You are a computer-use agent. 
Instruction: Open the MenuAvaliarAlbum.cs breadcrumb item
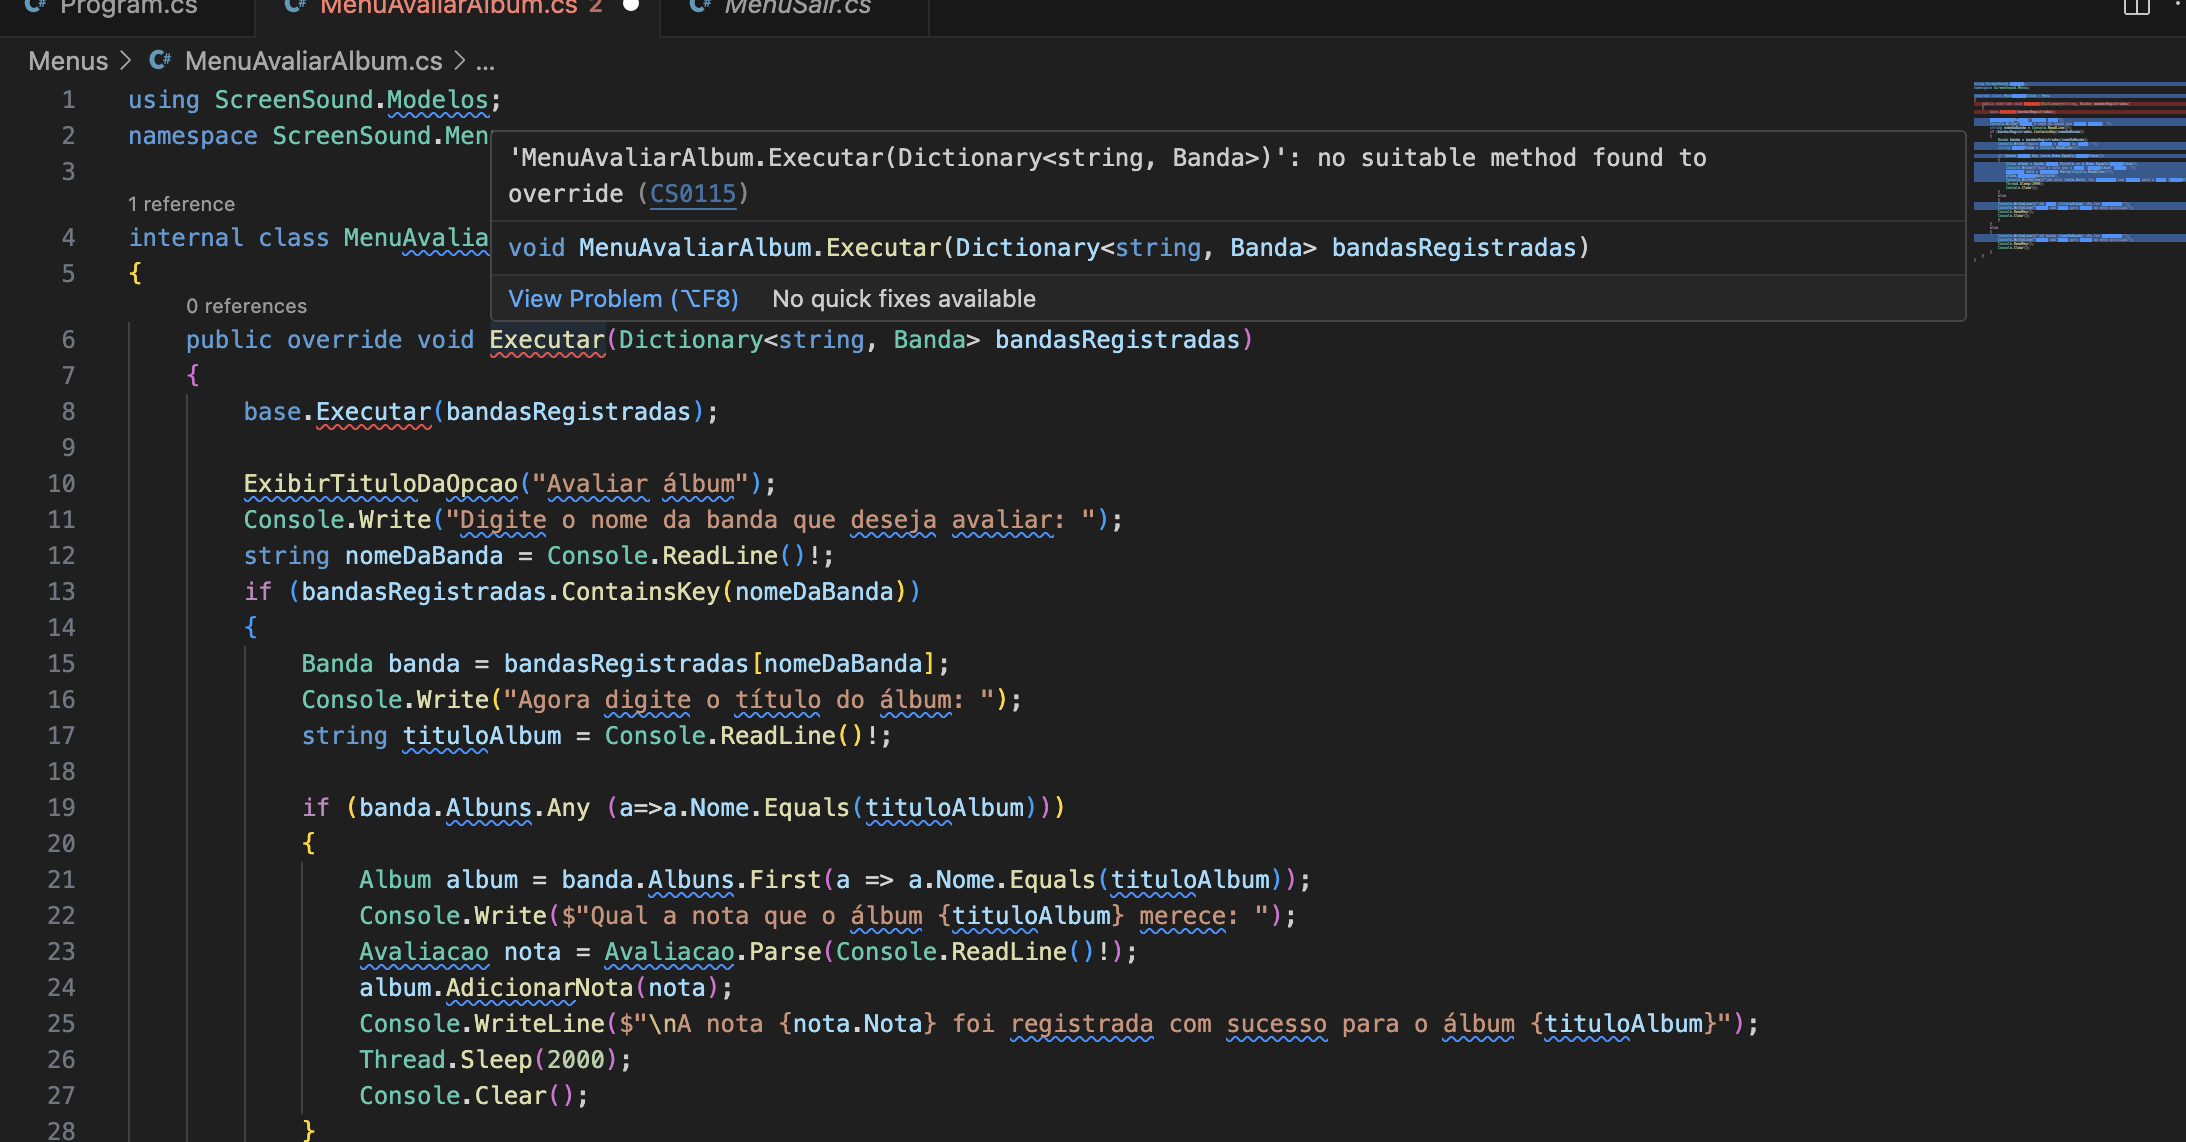pyautogui.click(x=313, y=61)
